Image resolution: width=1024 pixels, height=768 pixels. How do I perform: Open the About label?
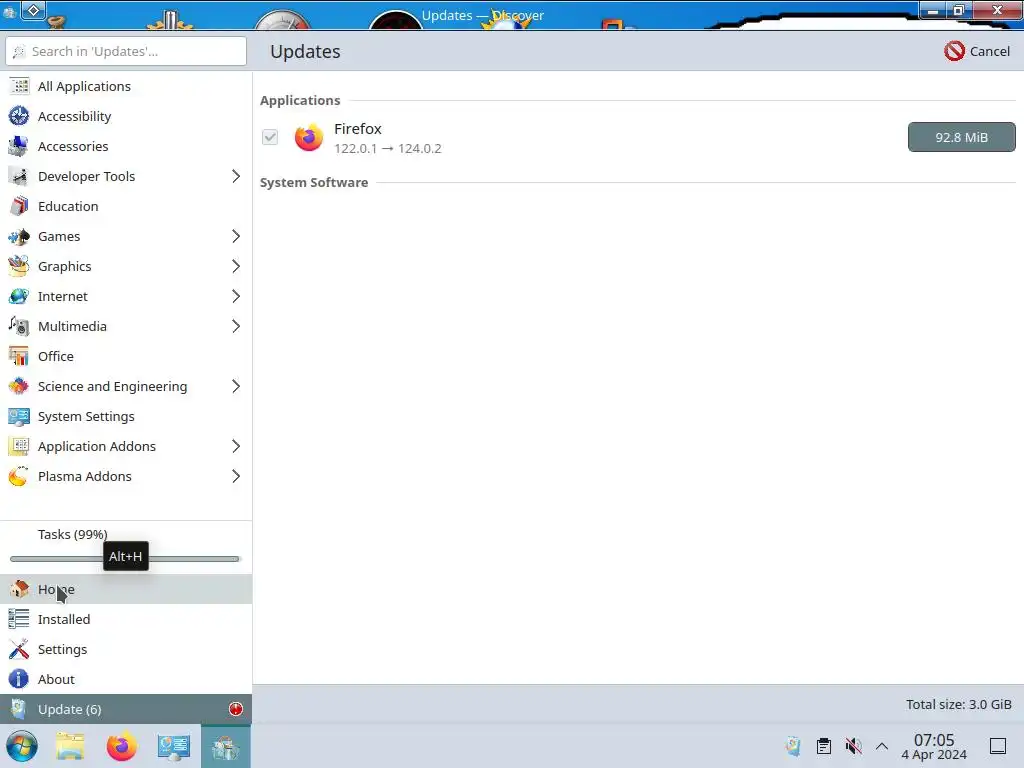pyautogui.click(x=56, y=679)
